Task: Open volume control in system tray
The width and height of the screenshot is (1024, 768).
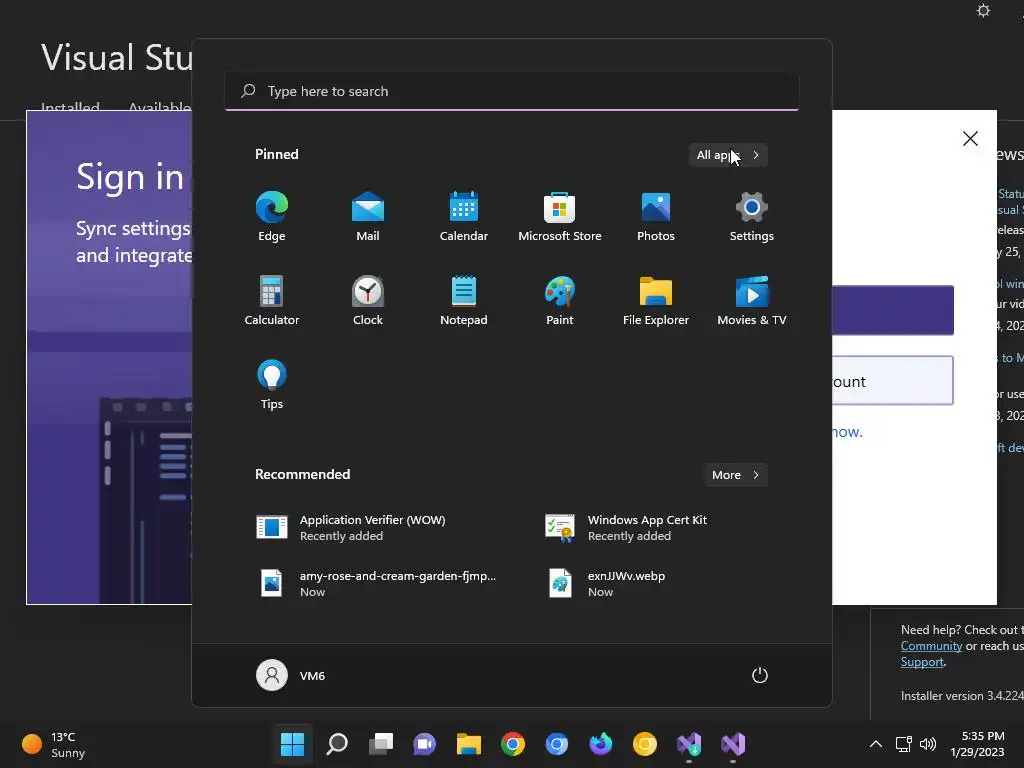Action: pos(927,744)
